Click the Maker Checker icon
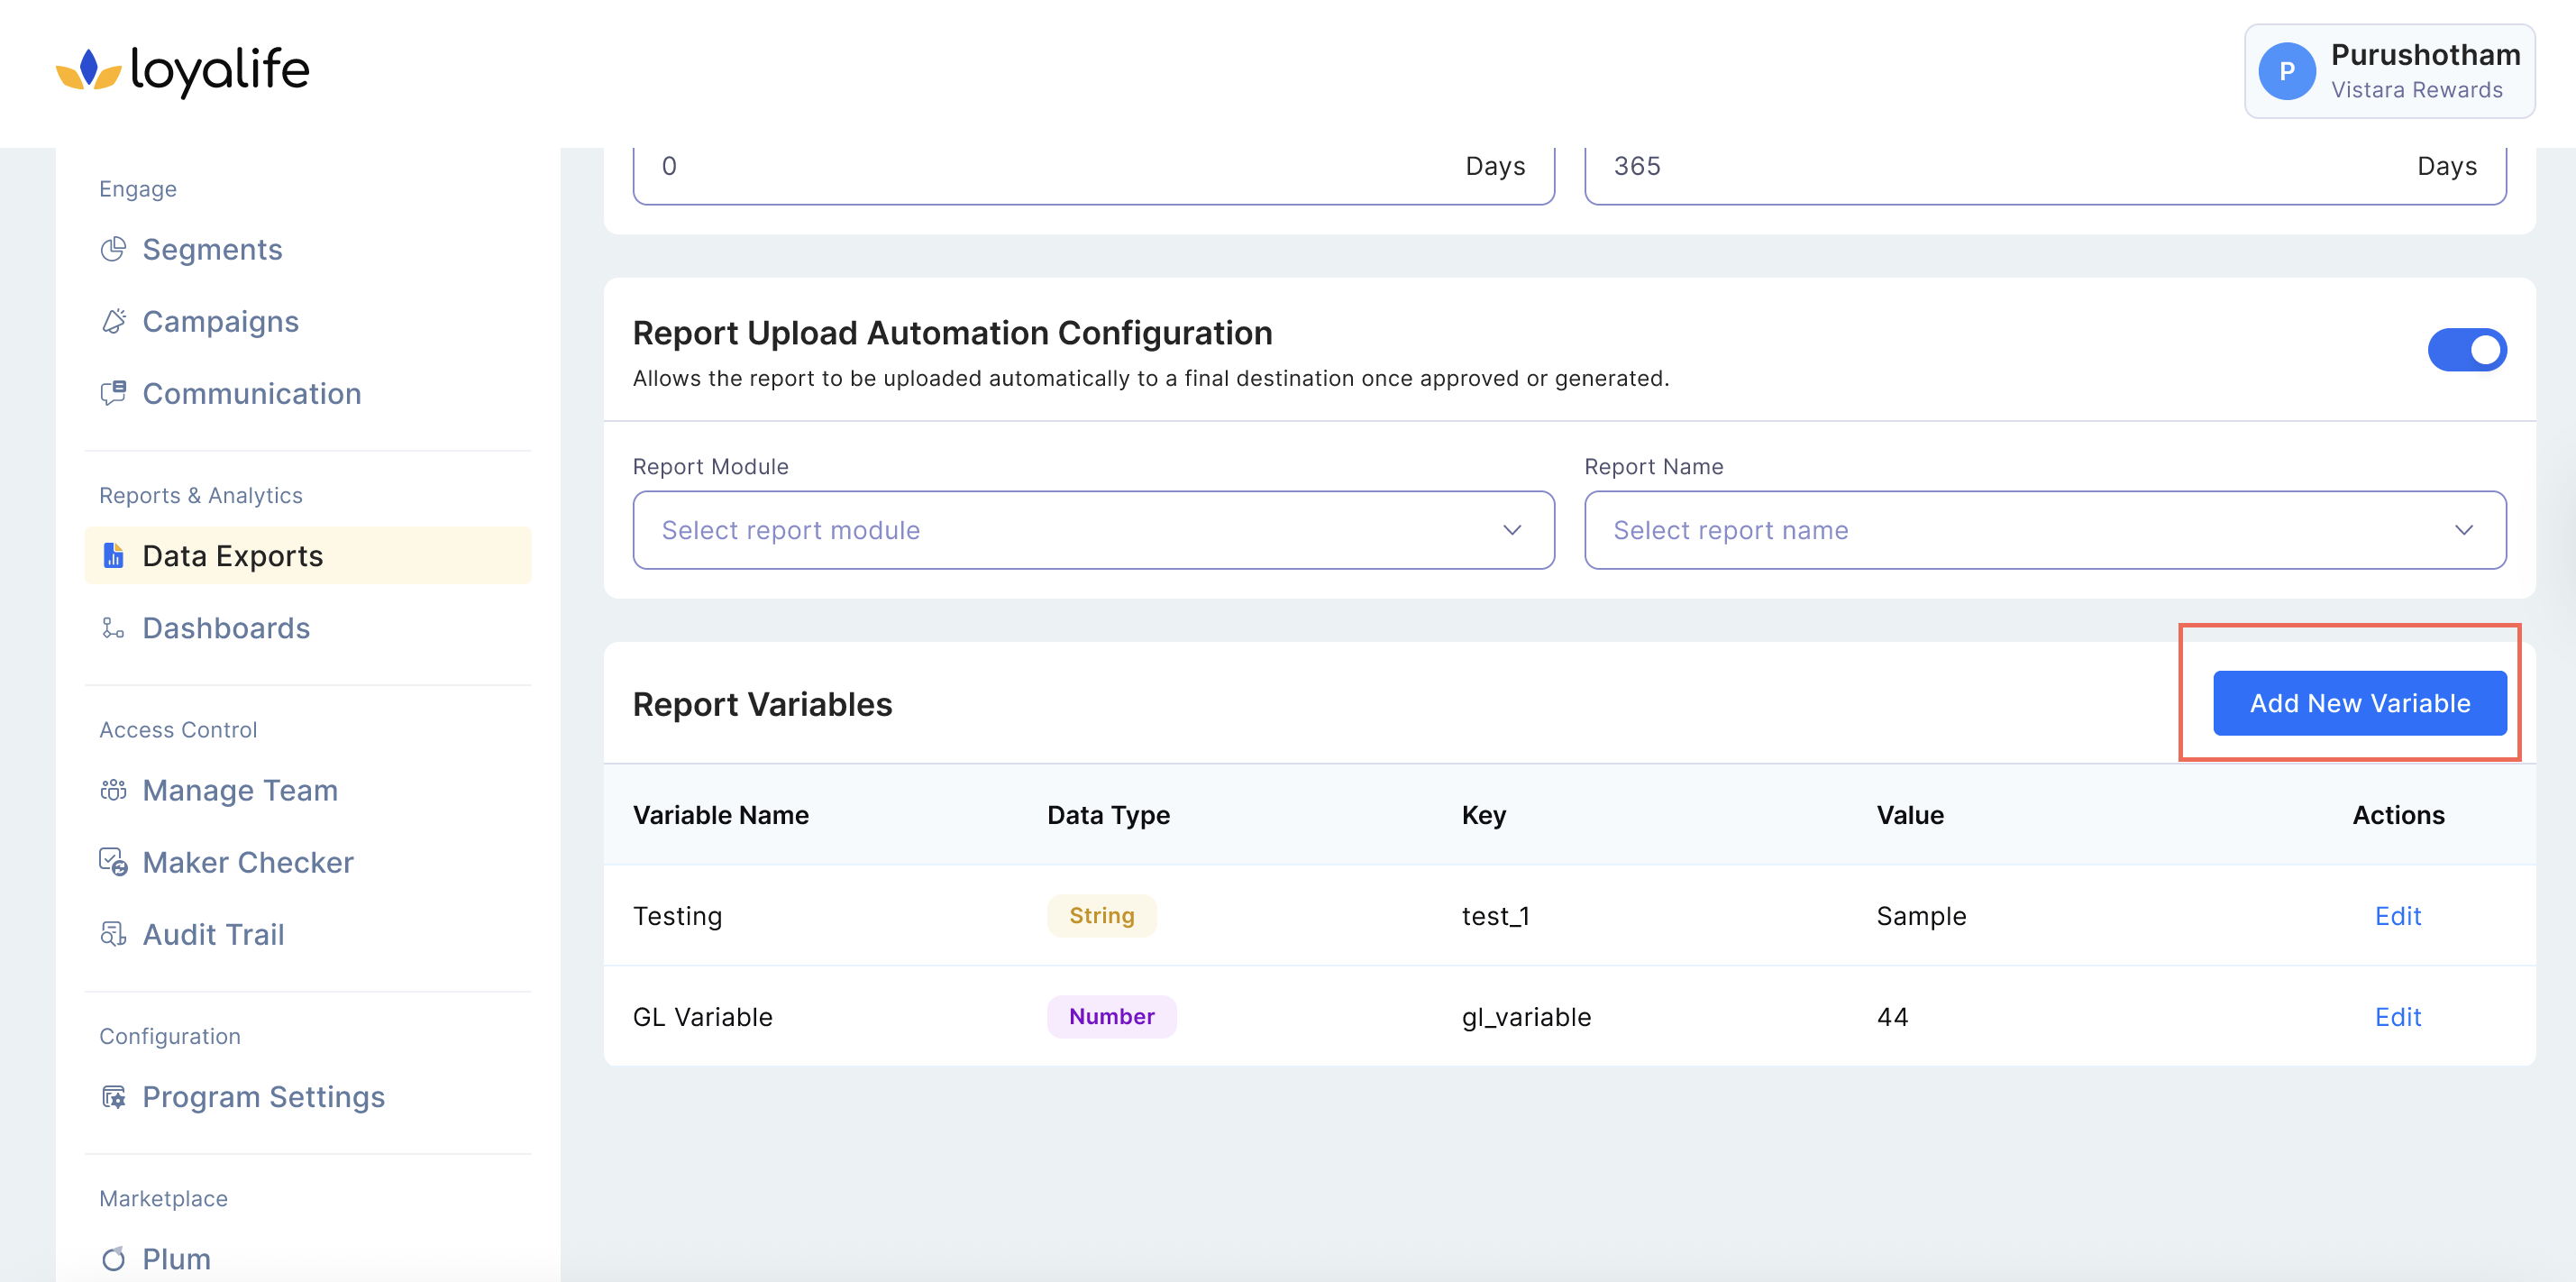Screen dimensions: 2576x1282 point(113,862)
